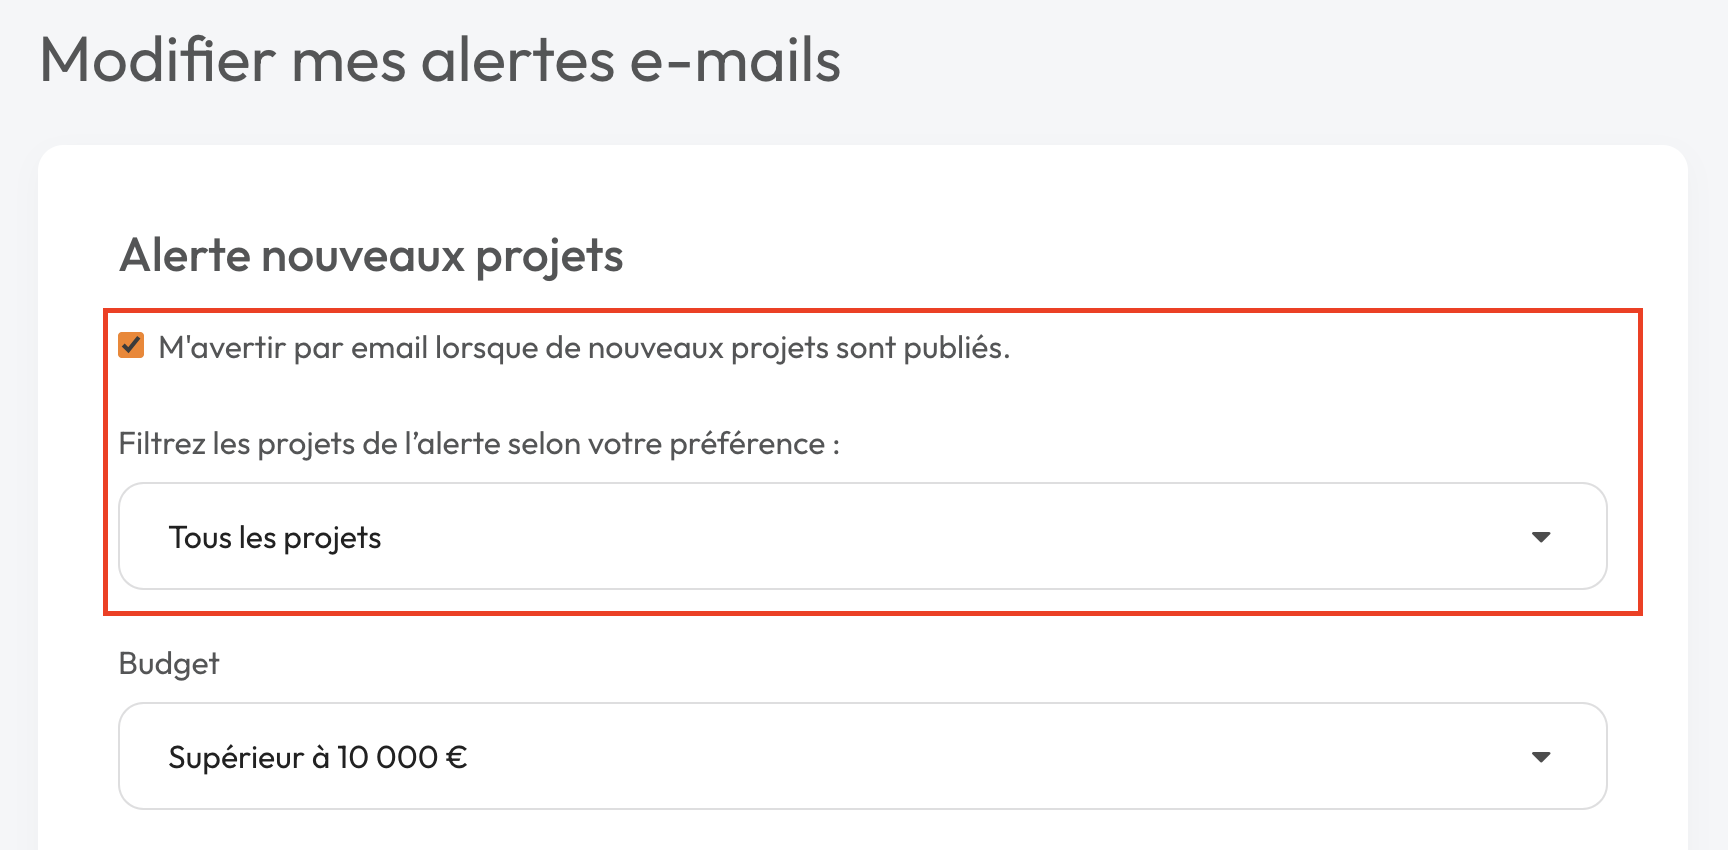
Task: Uncheck the new projects email alert checkbox
Action: [x=131, y=346]
